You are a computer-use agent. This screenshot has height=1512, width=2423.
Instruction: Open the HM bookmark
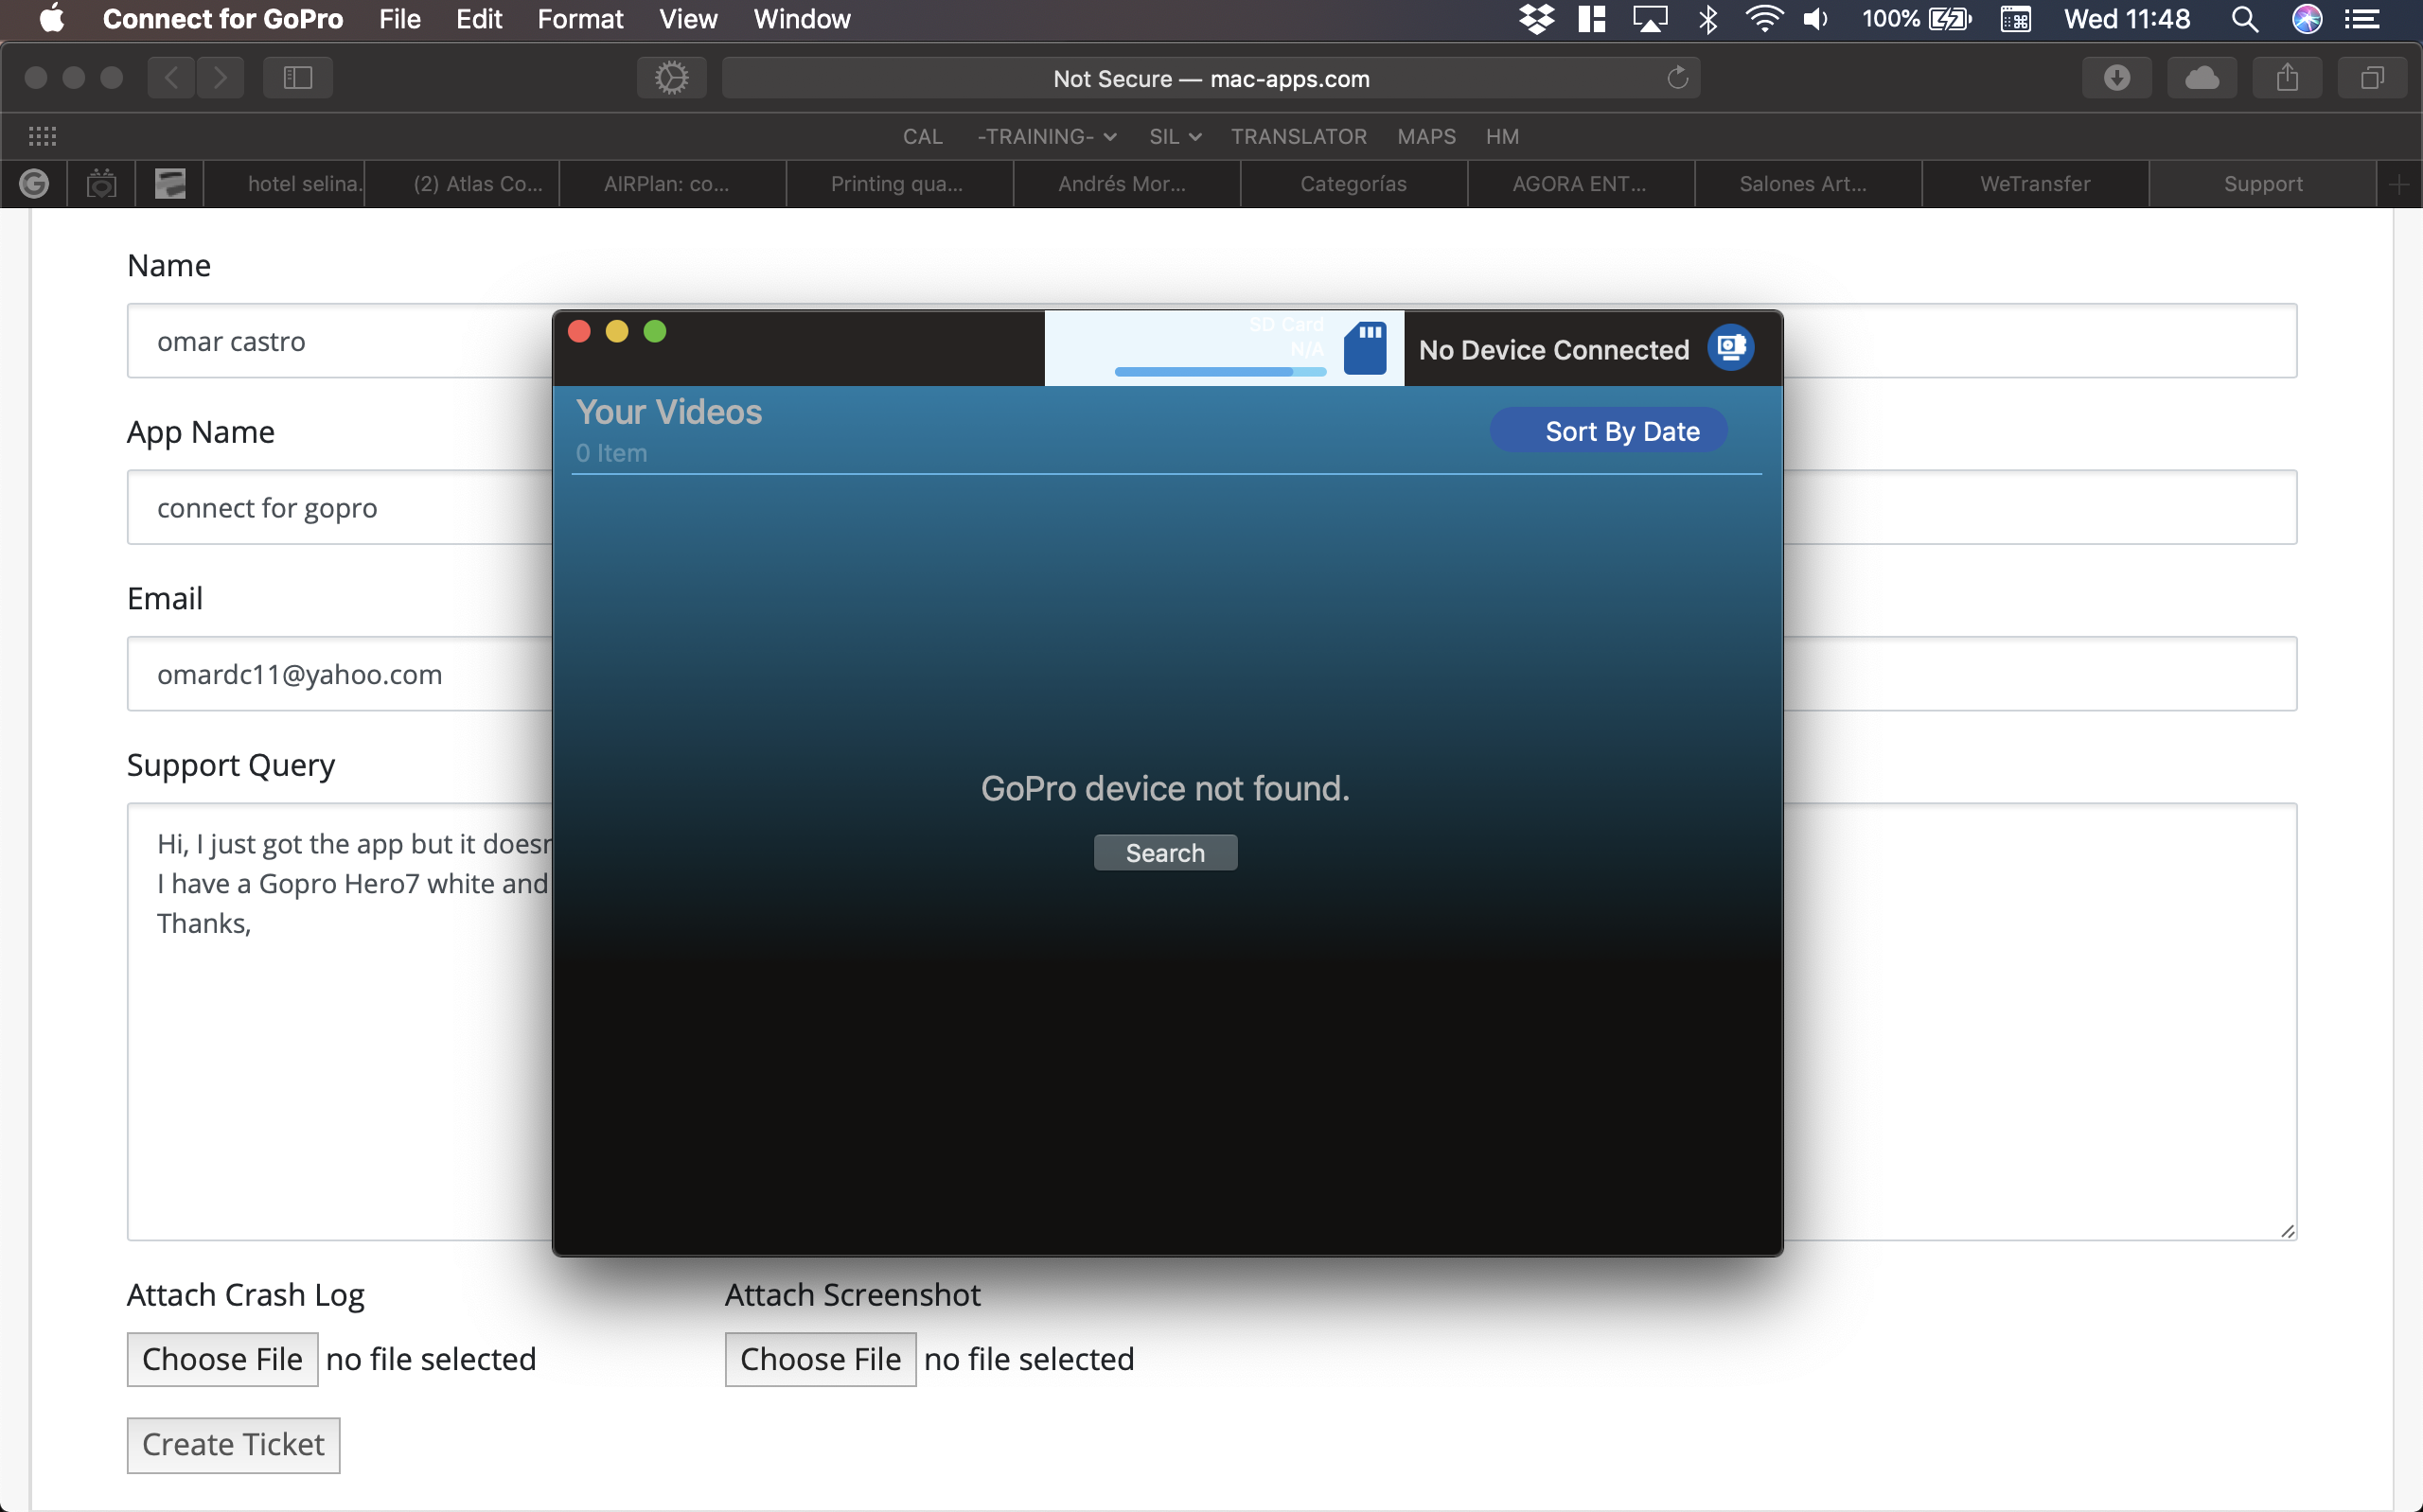point(1502,136)
